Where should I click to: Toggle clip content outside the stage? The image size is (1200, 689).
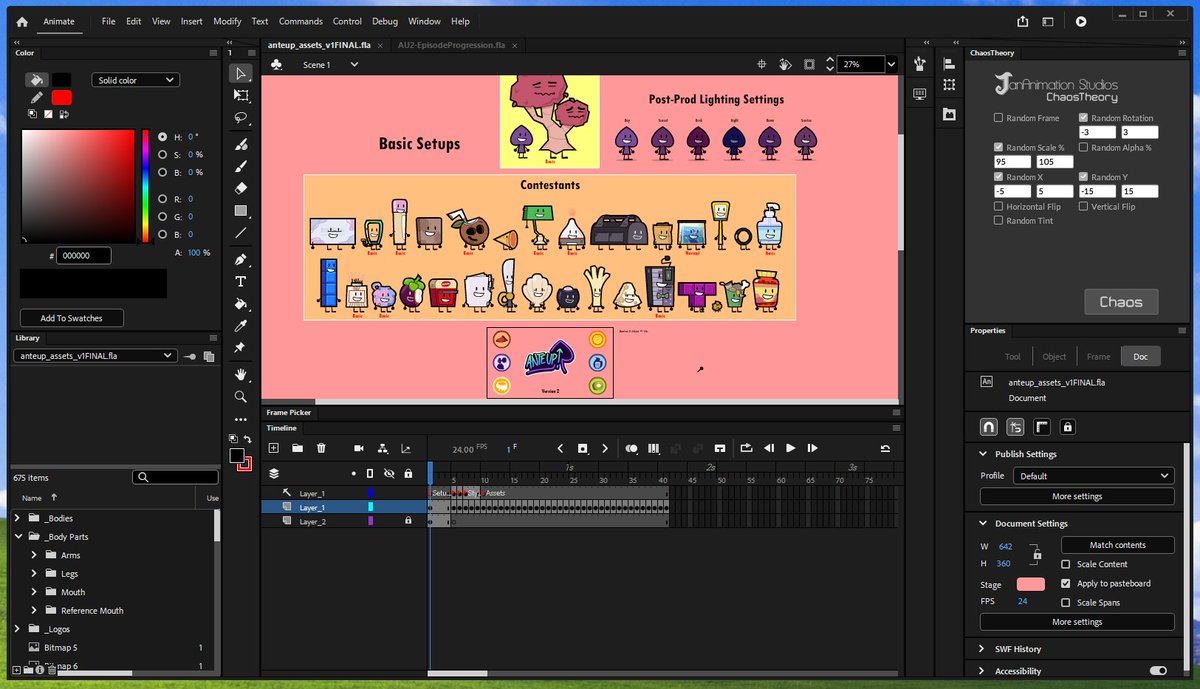(x=809, y=64)
